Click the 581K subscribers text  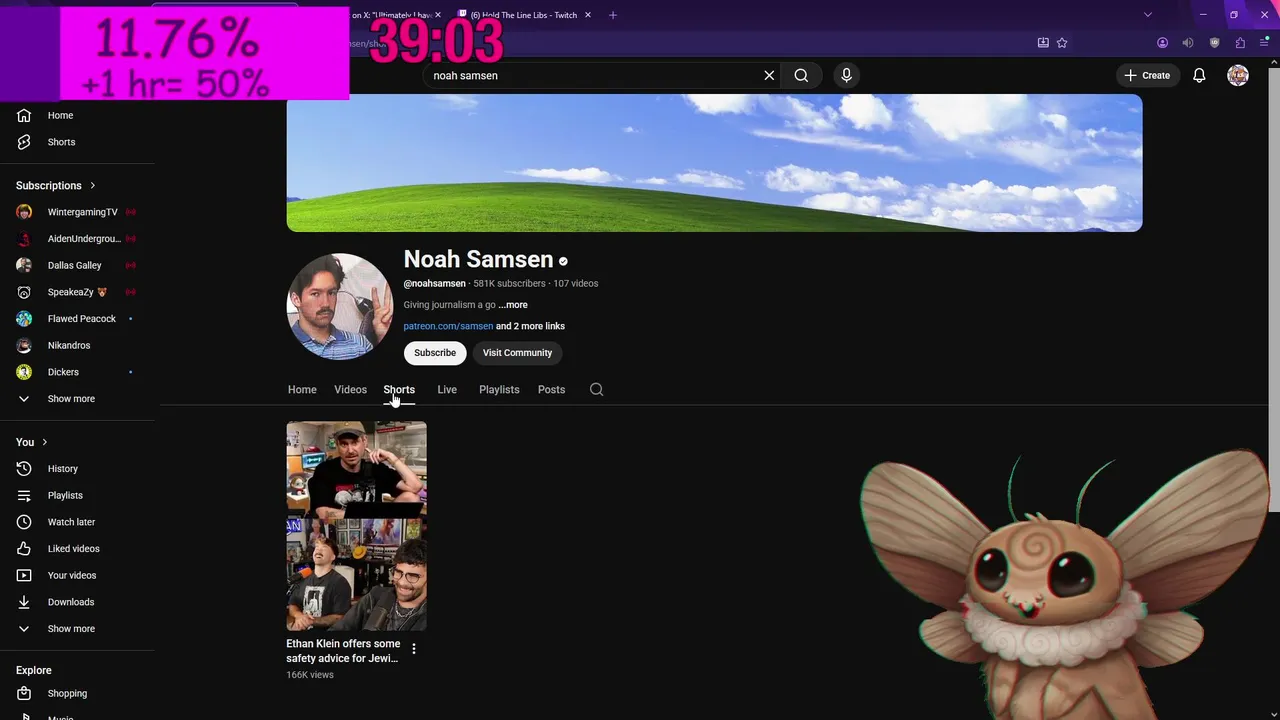[x=510, y=284]
